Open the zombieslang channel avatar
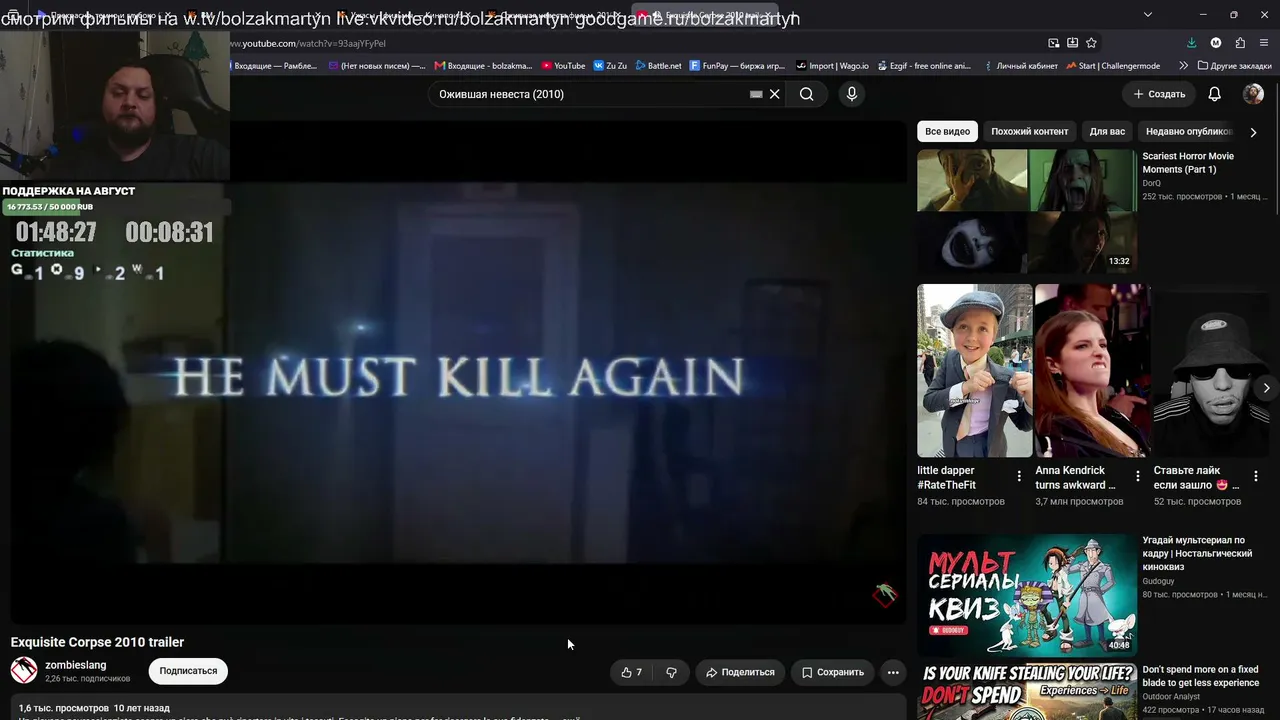Viewport: 1280px width, 720px height. pyautogui.click(x=24, y=670)
